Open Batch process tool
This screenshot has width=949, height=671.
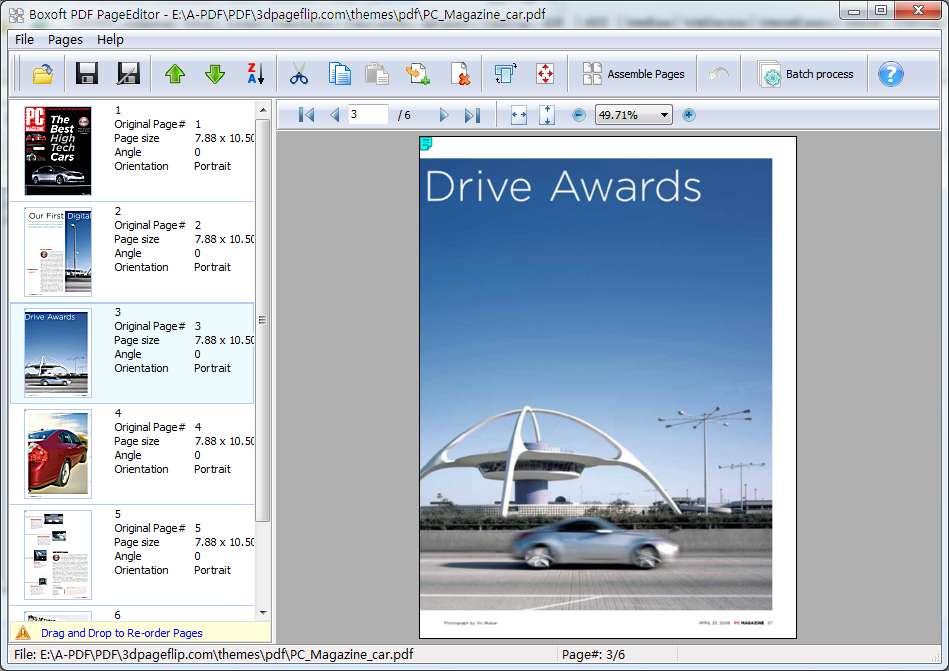[806, 74]
